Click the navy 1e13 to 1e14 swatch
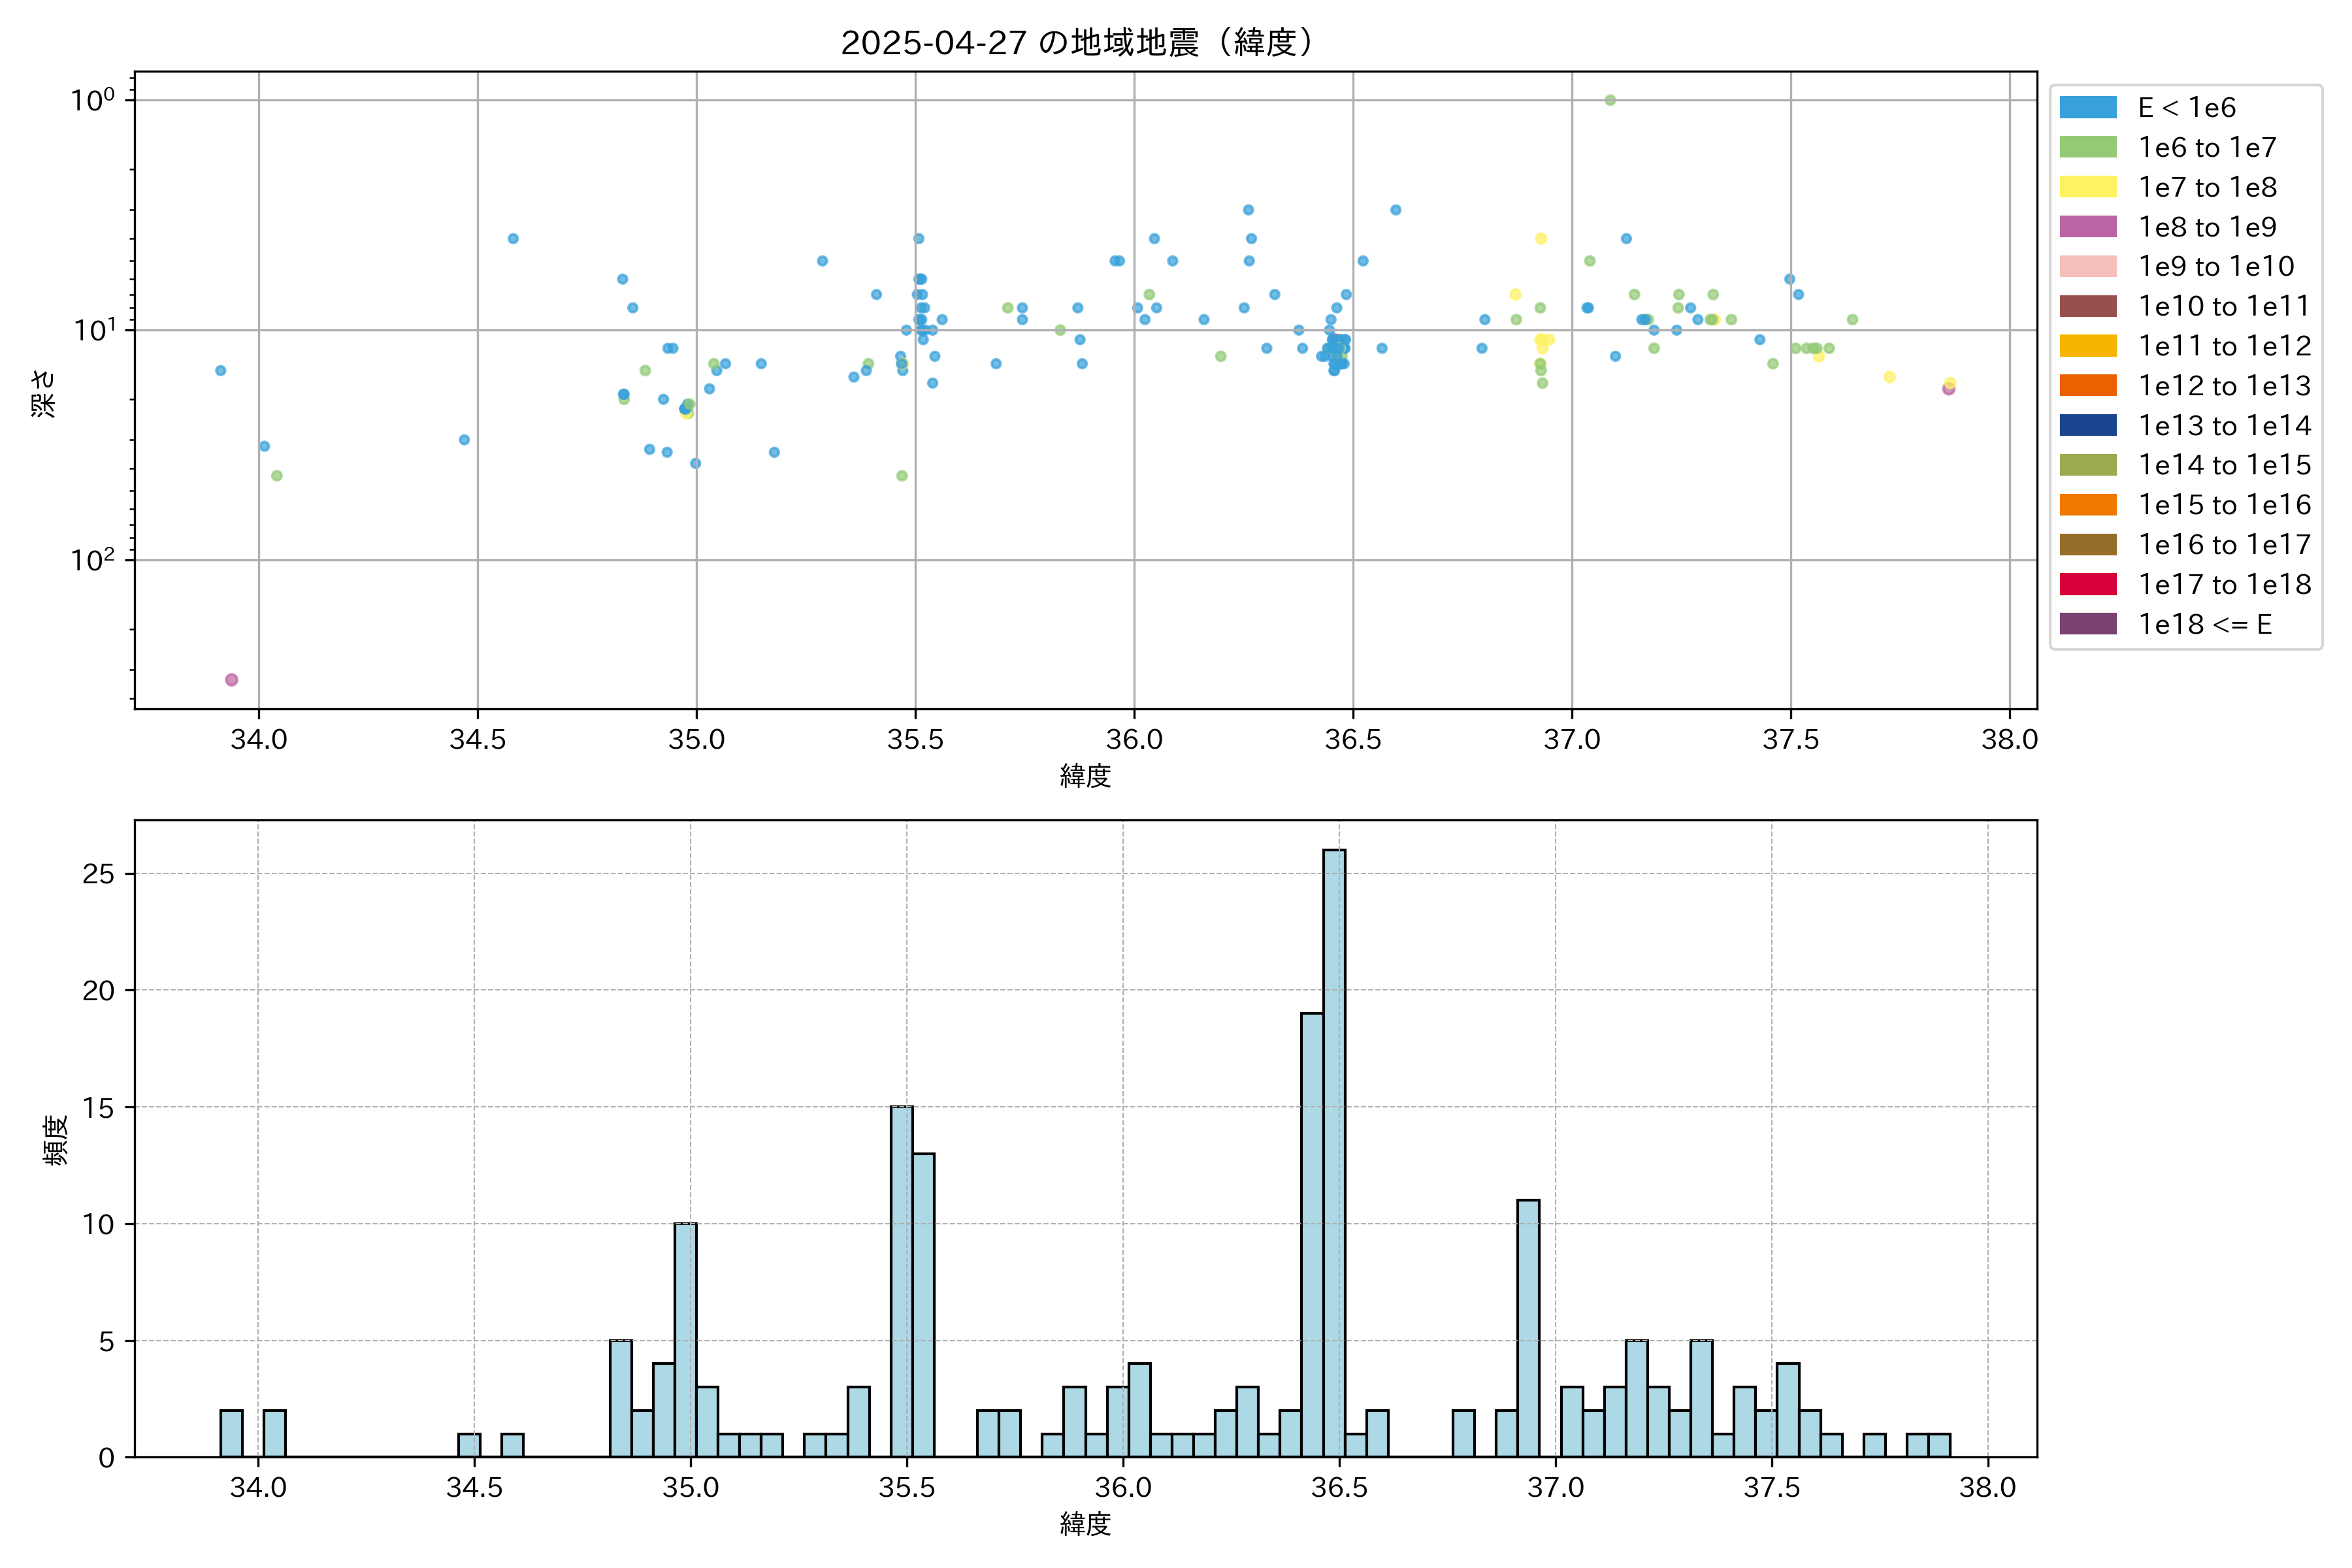 2088,425
